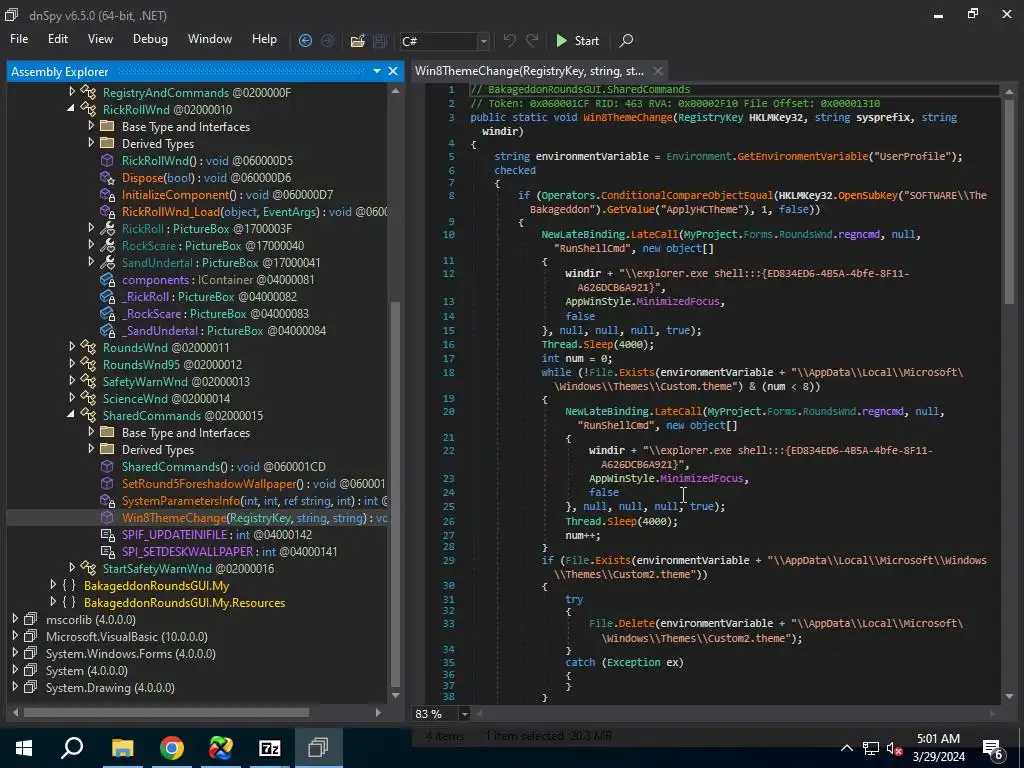
Task: Click the field icon beside components
Action: click(107, 280)
